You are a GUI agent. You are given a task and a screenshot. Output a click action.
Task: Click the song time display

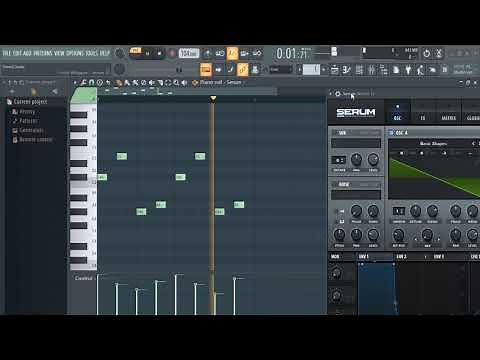point(292,53)
